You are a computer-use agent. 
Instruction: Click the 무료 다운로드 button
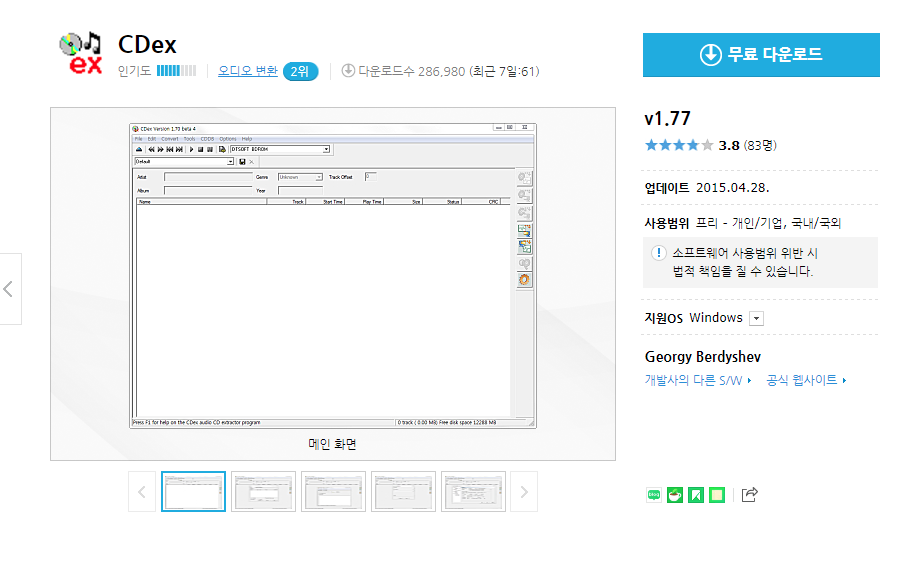point(761,55)
